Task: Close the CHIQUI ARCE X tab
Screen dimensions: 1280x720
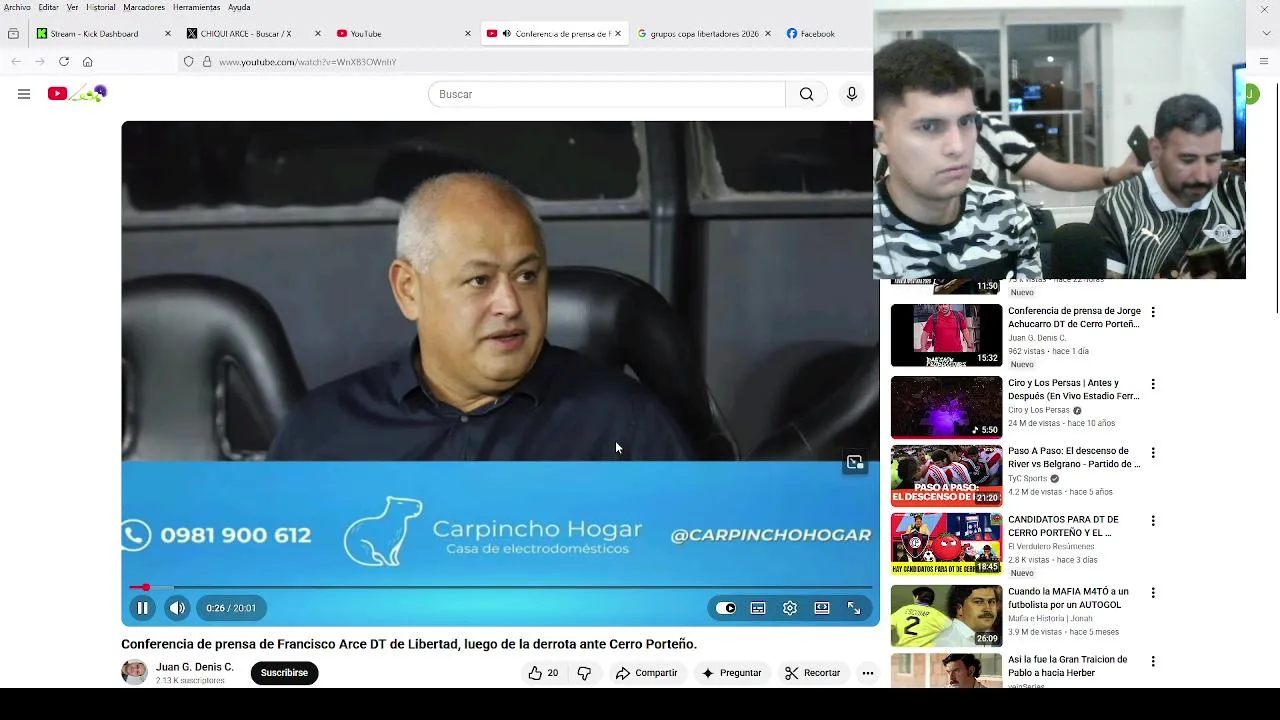Action: [x=318, y=33]
